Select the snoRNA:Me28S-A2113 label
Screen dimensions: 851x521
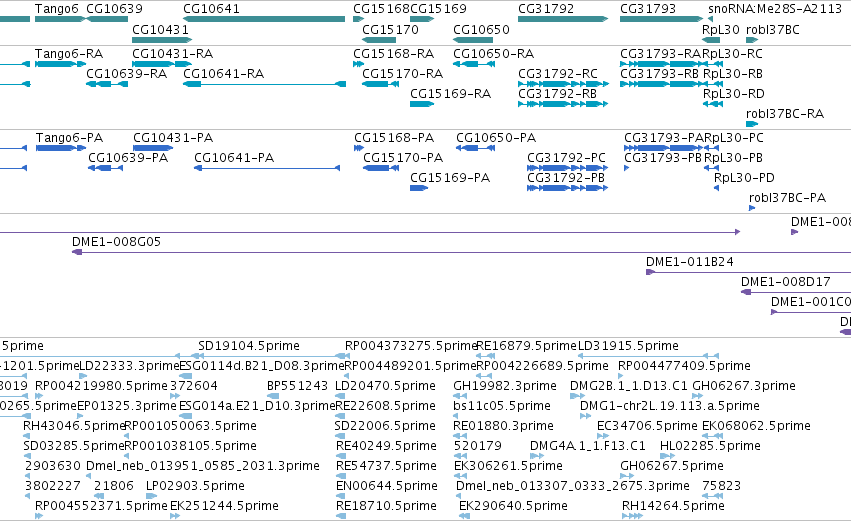point(775,9)
